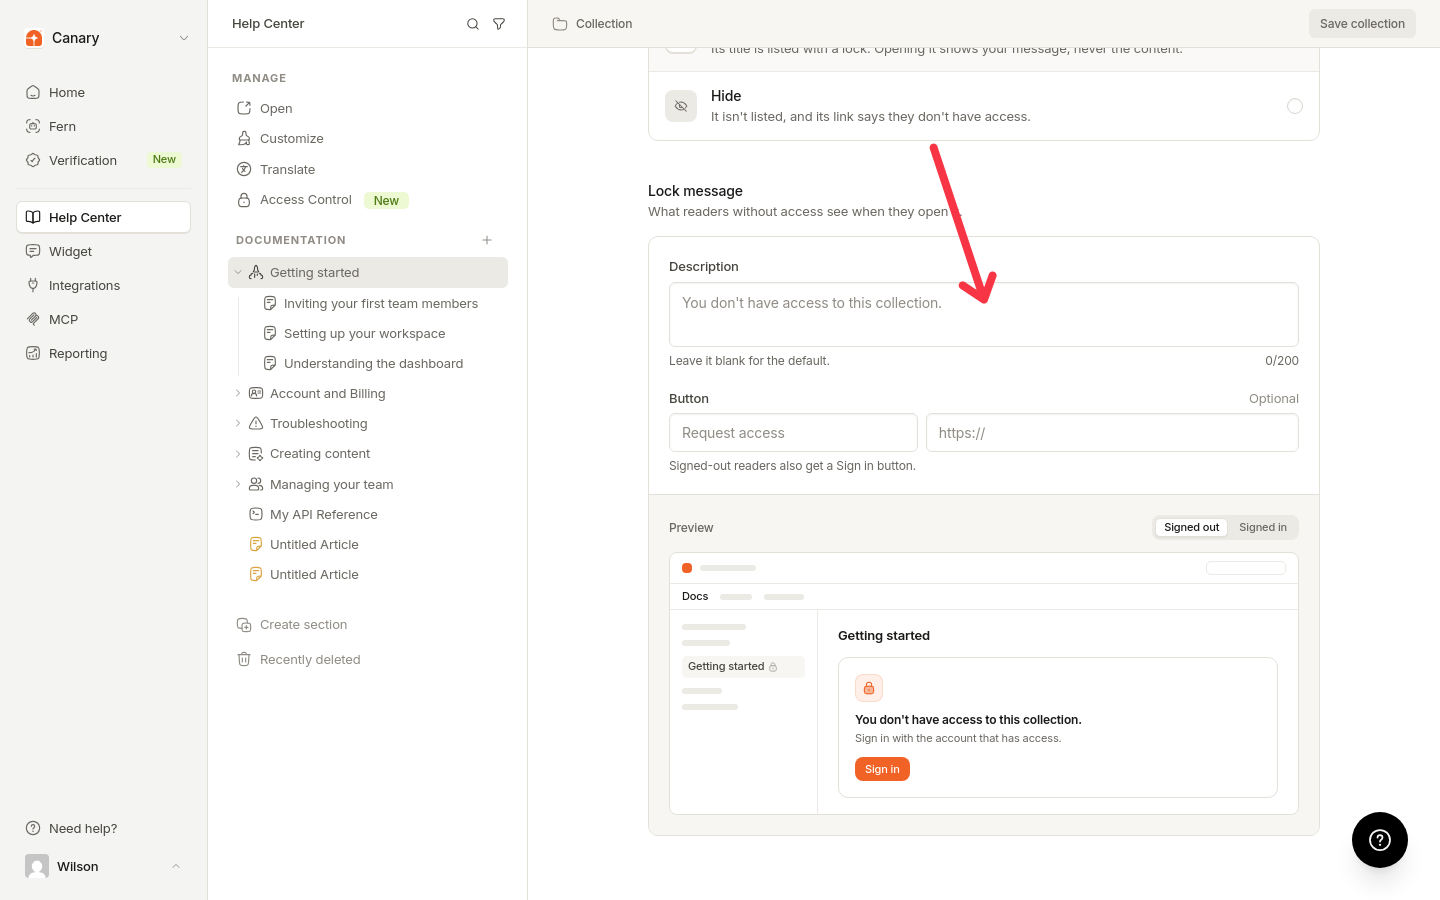
Task: Click the Reporting chart icon
Action: [x=33, y=353]
